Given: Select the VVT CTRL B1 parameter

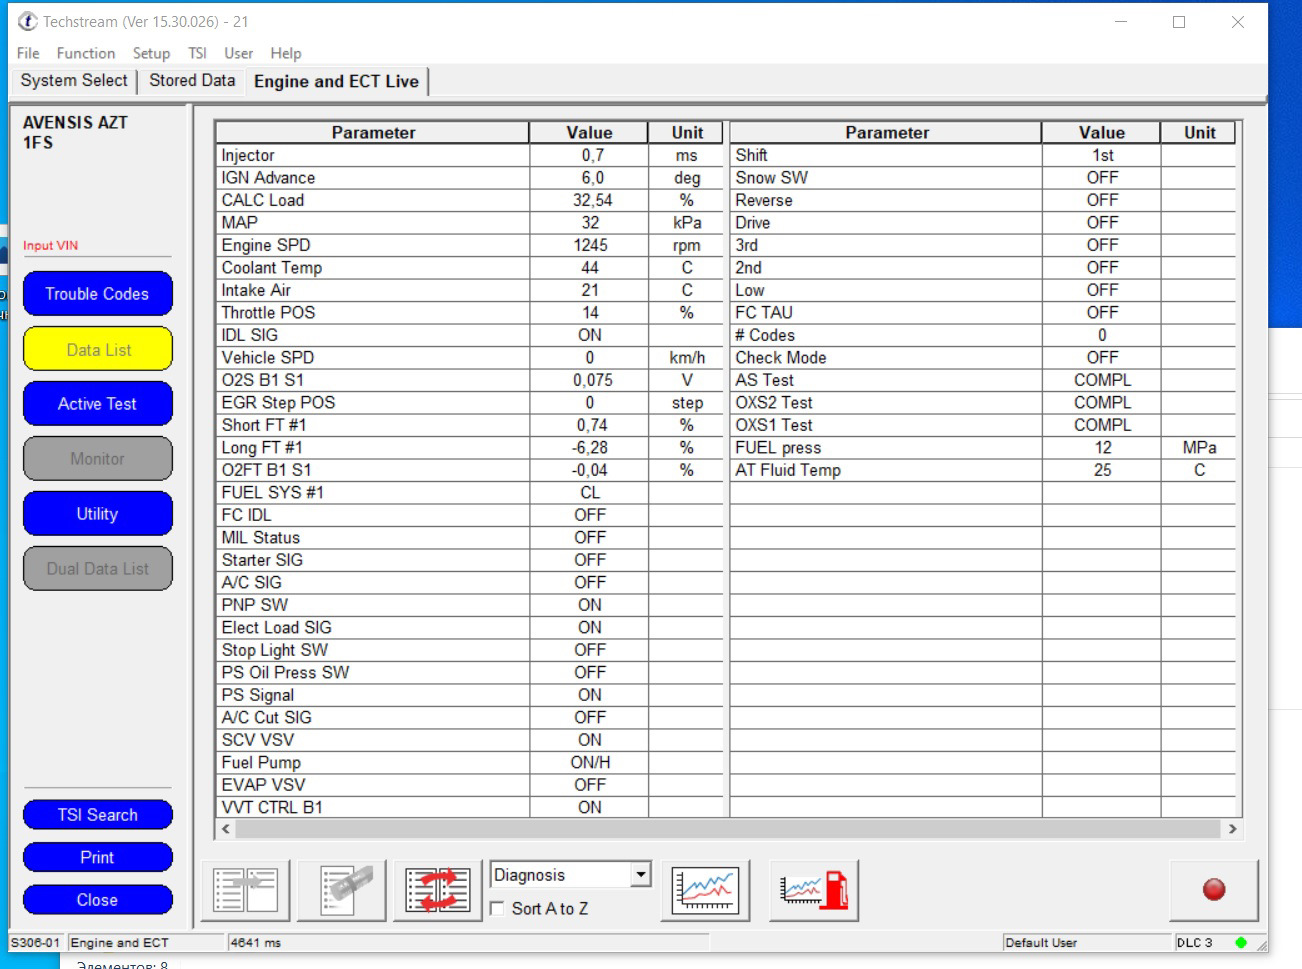Looking at the screenshot, I should [x=272, y=808].
